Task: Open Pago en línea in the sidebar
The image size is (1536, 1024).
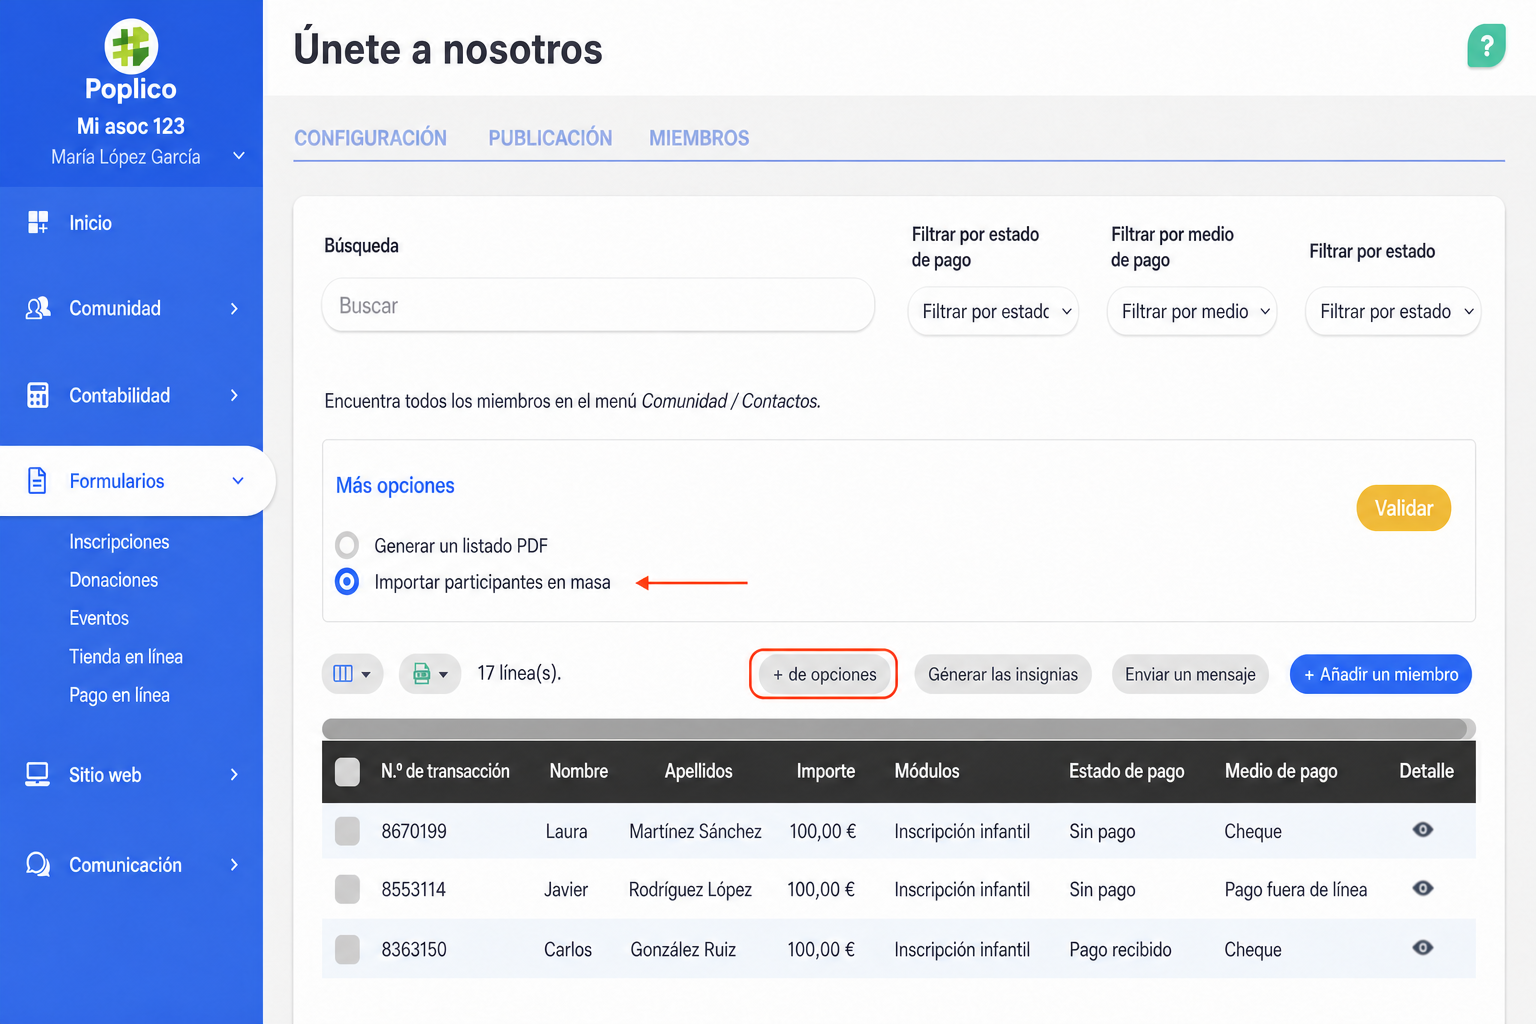Action: pyautogui.click(x=119, y=695)
